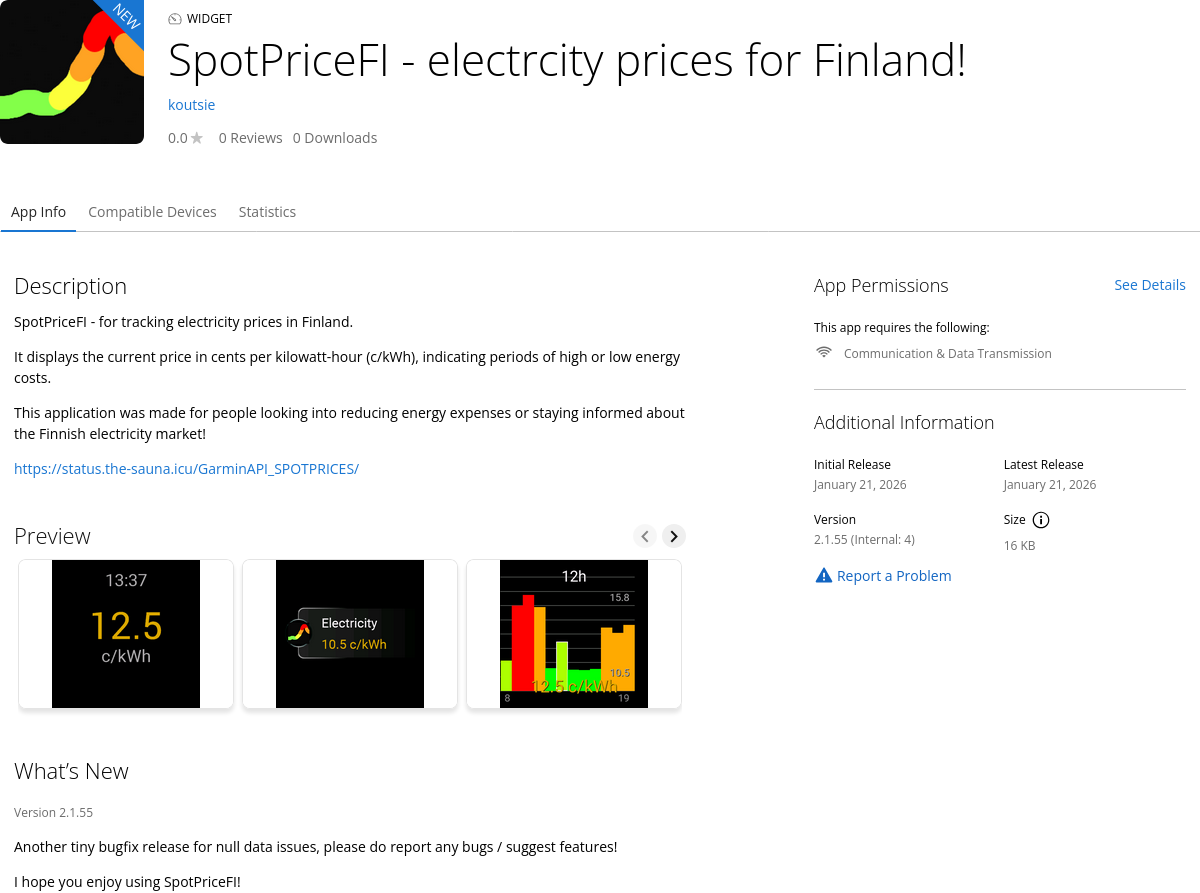Viewport: 1200px width, 893px height.
Task: Show previous preview screenshots
Action: click(x=646, y=536)
